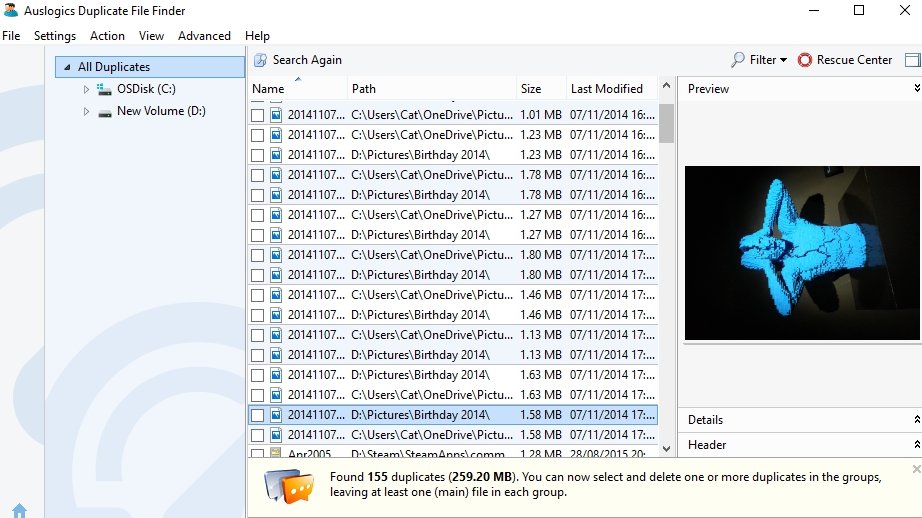Open the Settings menu
This screenshot has height=518, width=922.
point(55,36)
